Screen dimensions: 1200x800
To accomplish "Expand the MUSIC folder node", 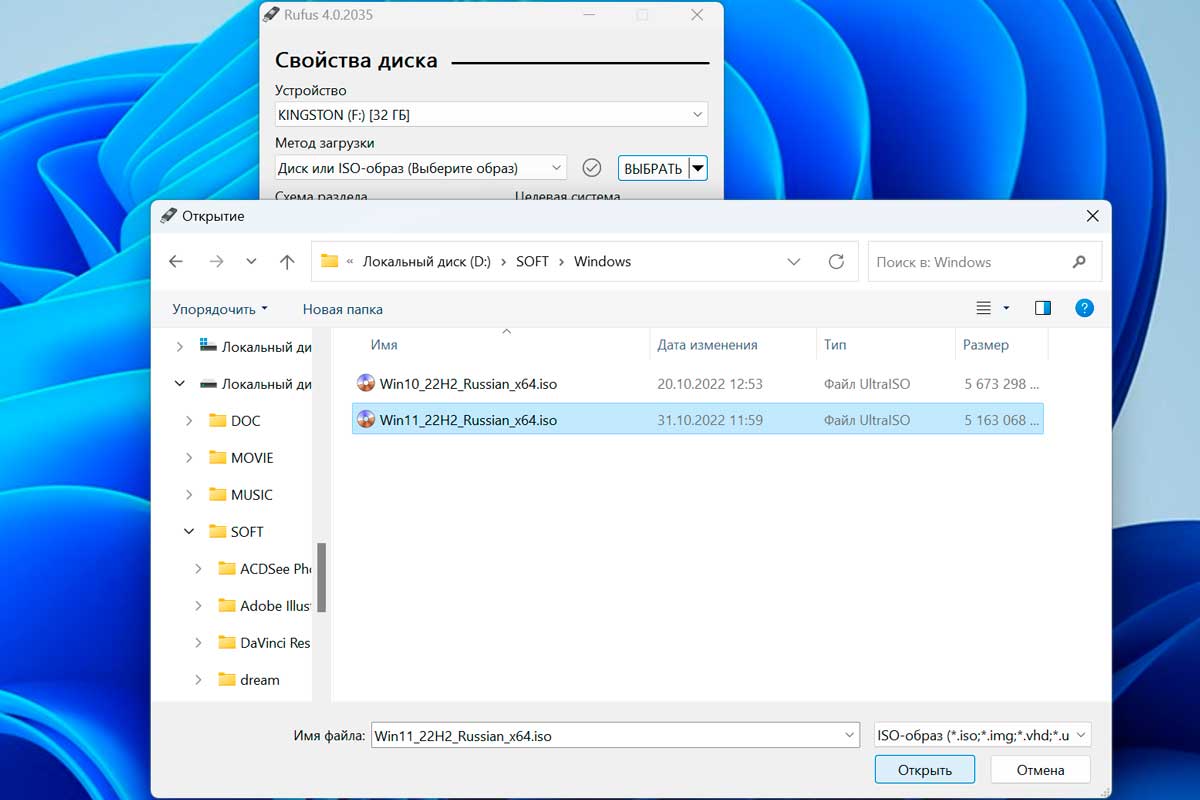I will click(189, 495).
